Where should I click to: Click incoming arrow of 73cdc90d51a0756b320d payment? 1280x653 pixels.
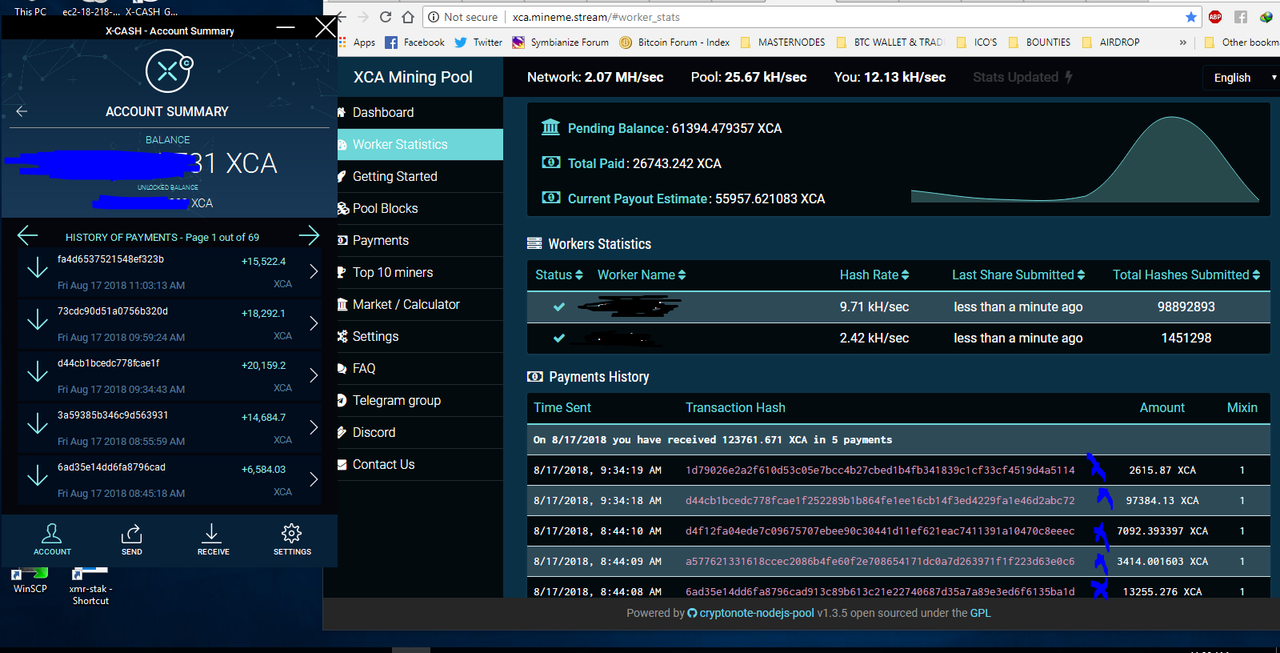[37, 320]
